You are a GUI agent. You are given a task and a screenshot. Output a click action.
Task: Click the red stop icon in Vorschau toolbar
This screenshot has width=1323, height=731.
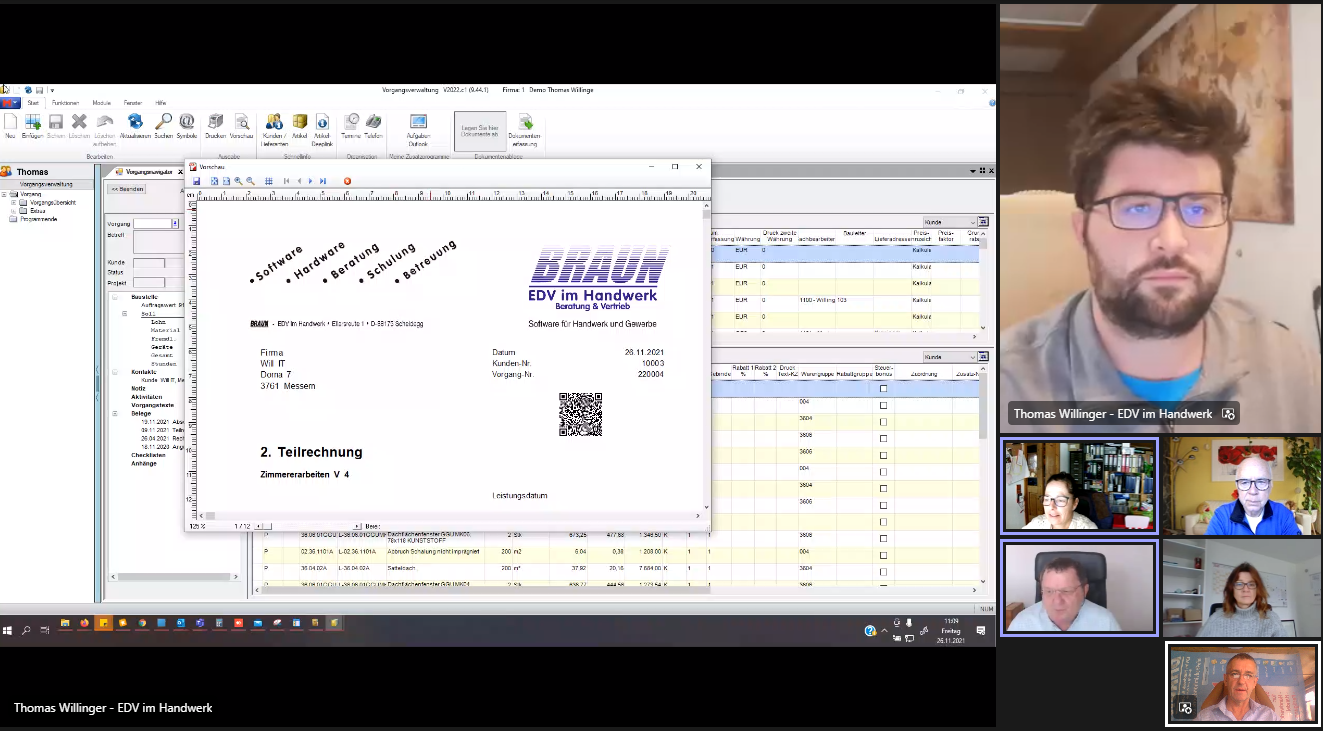(x=348, y=181)
